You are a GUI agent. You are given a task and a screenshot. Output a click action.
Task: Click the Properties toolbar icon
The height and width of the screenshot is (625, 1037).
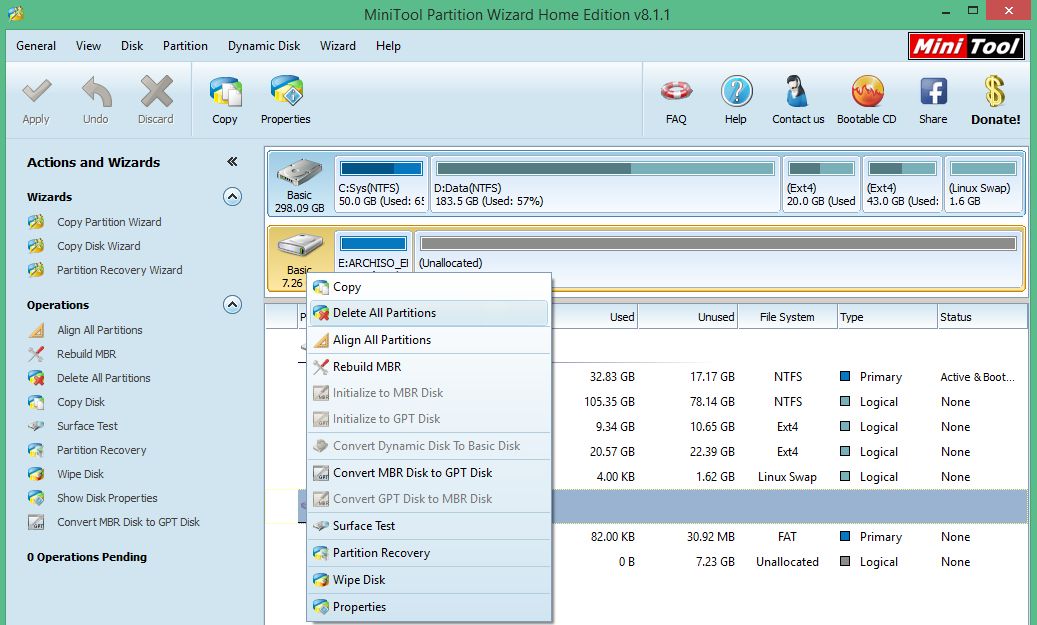click(286, 93)
